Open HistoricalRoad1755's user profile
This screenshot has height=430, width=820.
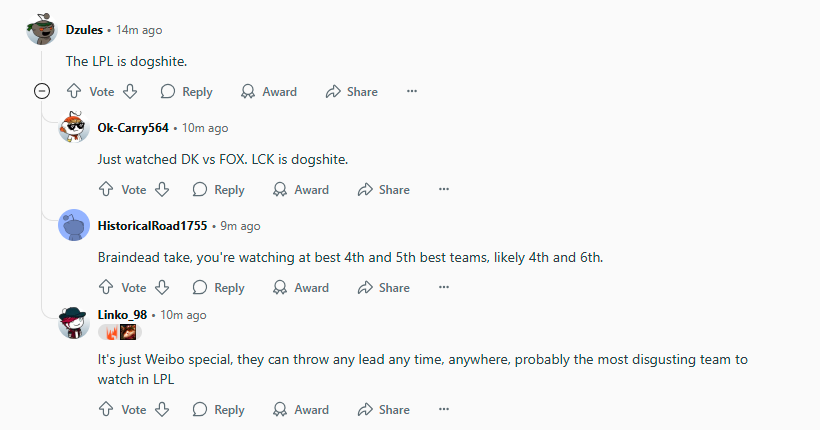tap(152, 226)
